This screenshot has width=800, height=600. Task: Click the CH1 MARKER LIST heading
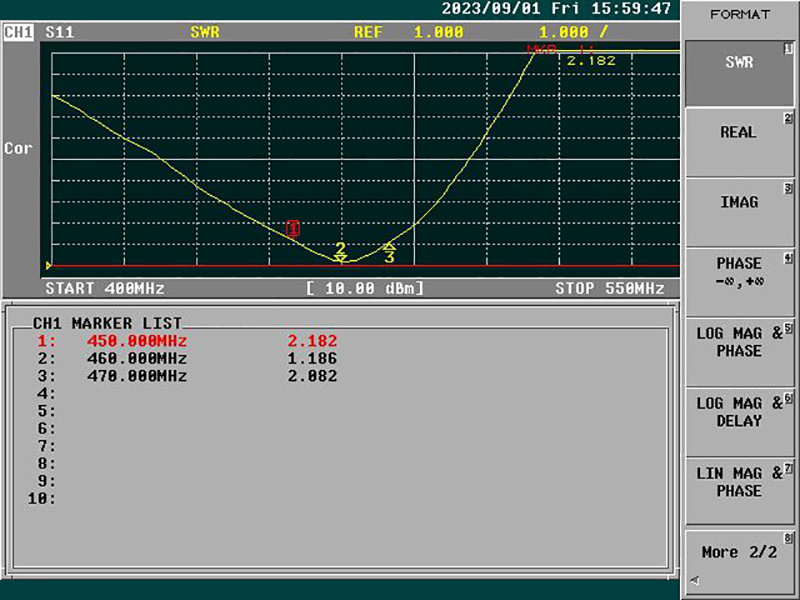107,323
